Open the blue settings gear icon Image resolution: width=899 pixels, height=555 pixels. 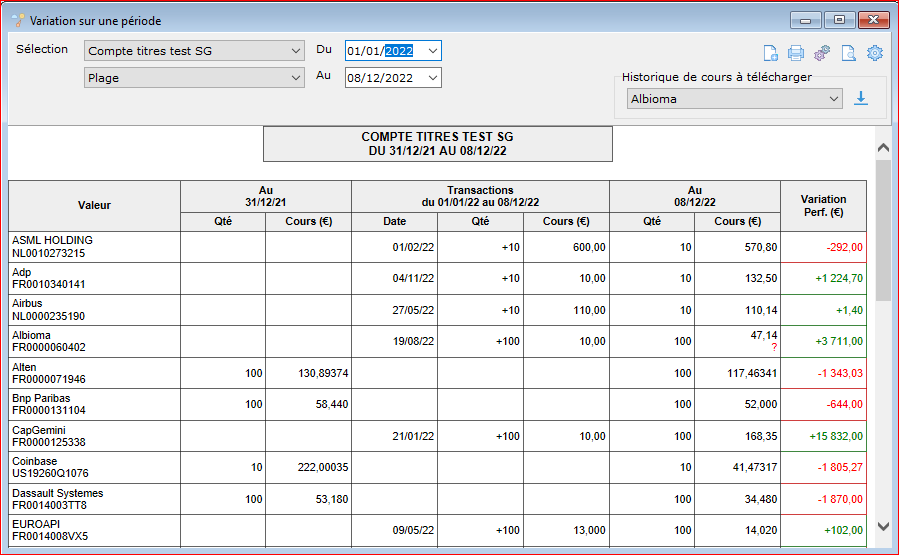pos(875,53)
